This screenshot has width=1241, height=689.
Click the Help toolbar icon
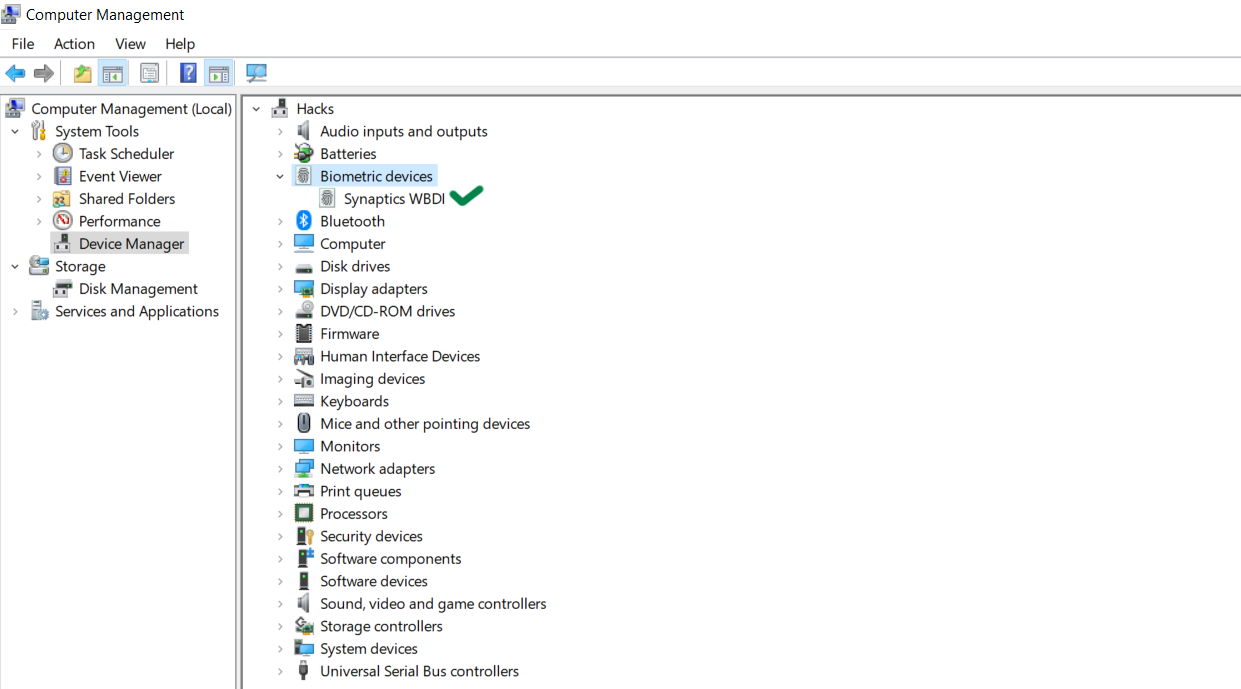click(187, 72)
